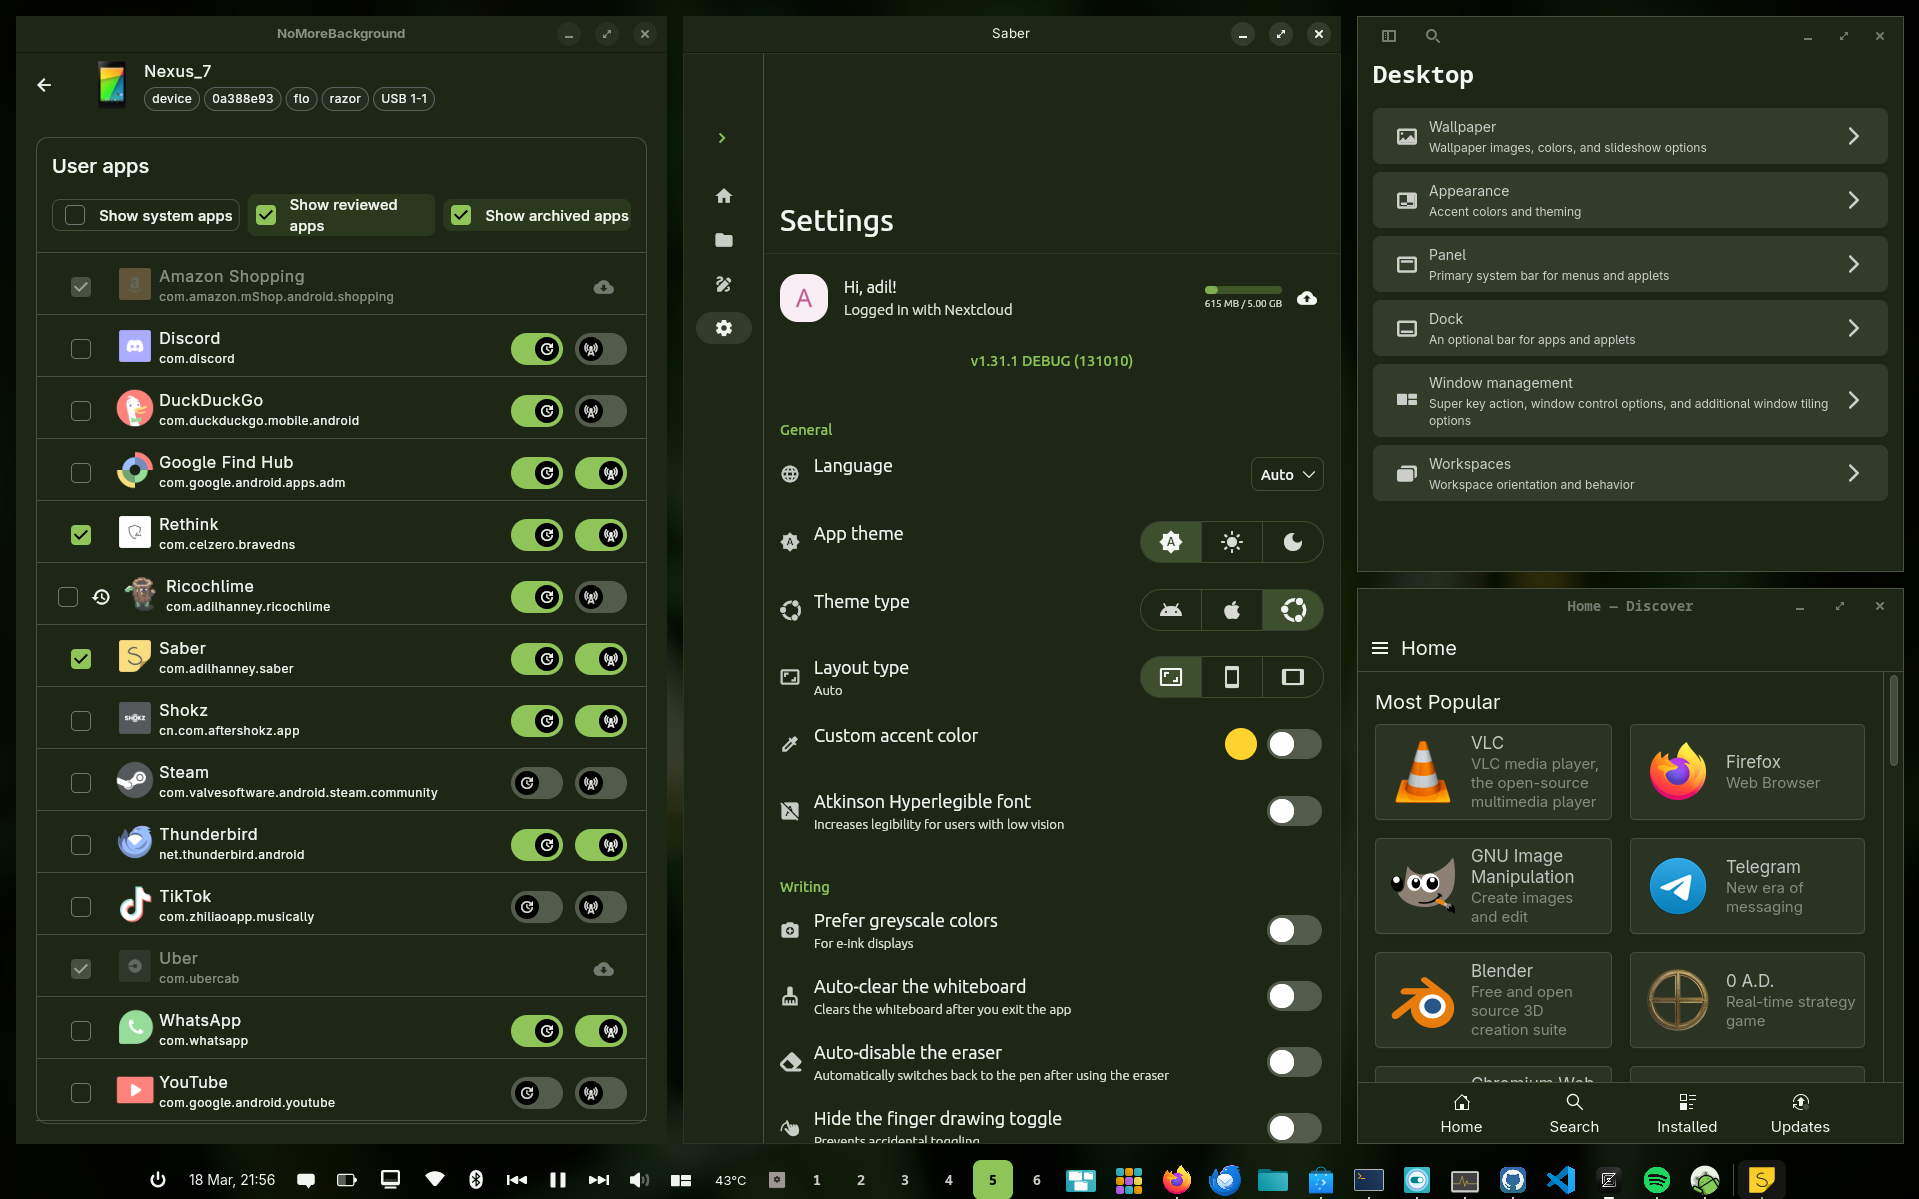Image resolution: width=1919 pixels, height=1199 pixels.
Task: Click the 'flo' device tag chip
Action: tap(301, 99)
